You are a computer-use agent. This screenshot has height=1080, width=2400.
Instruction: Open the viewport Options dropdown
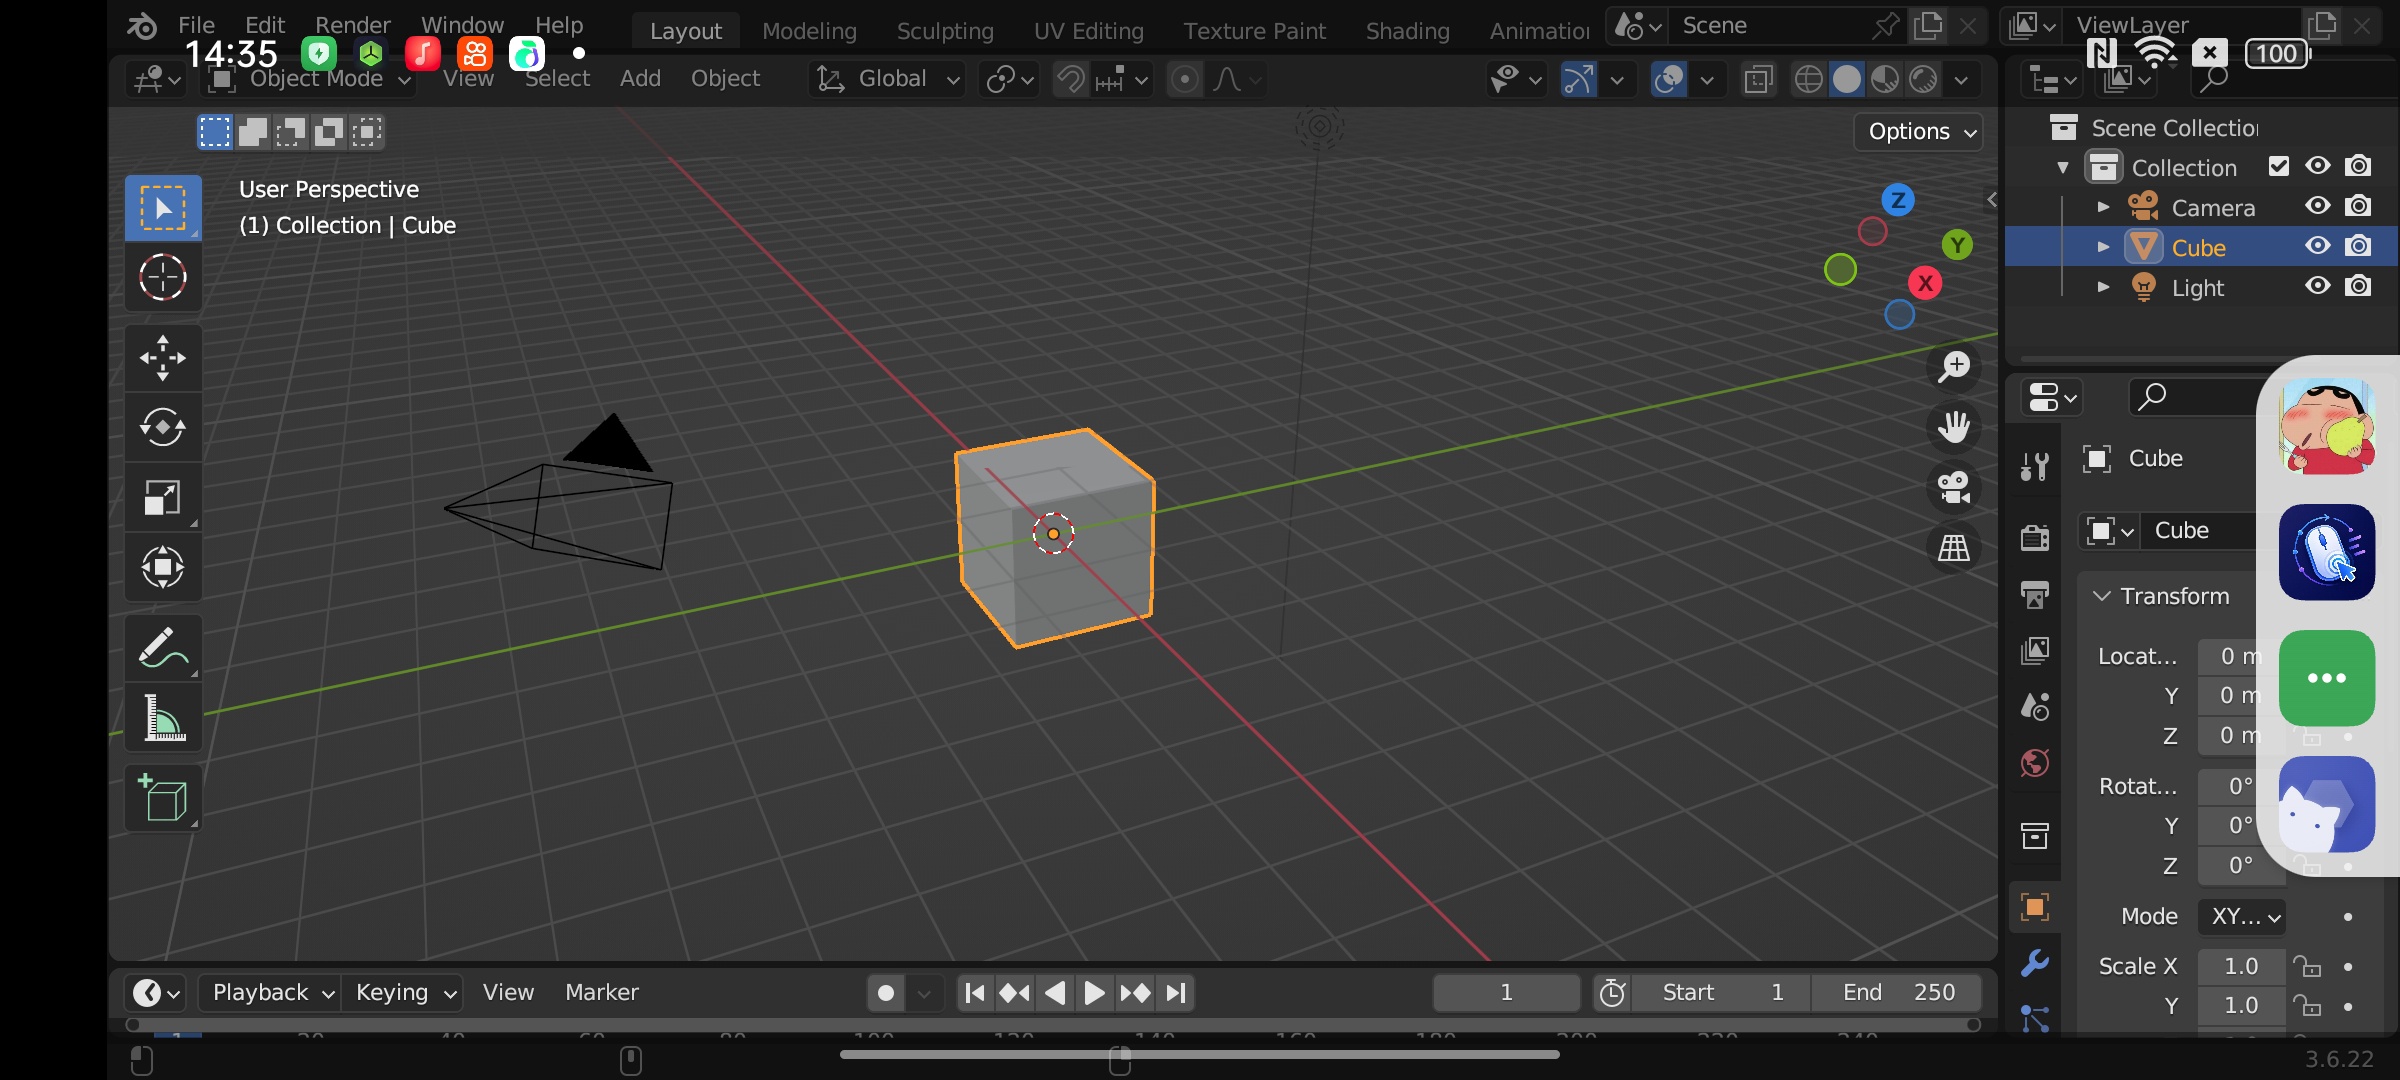point(1918,132)
